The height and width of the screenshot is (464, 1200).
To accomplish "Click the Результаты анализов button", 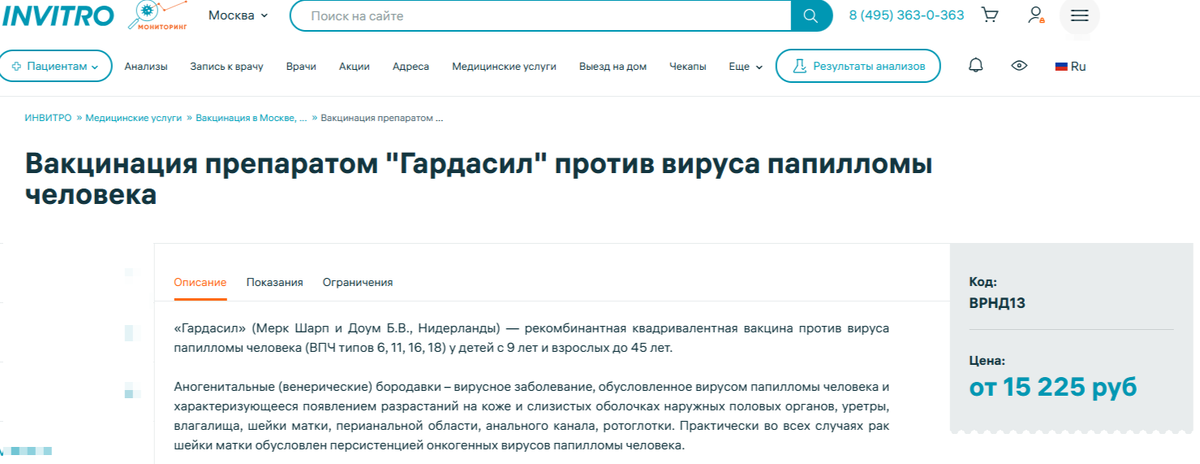I will pos(858,66).
